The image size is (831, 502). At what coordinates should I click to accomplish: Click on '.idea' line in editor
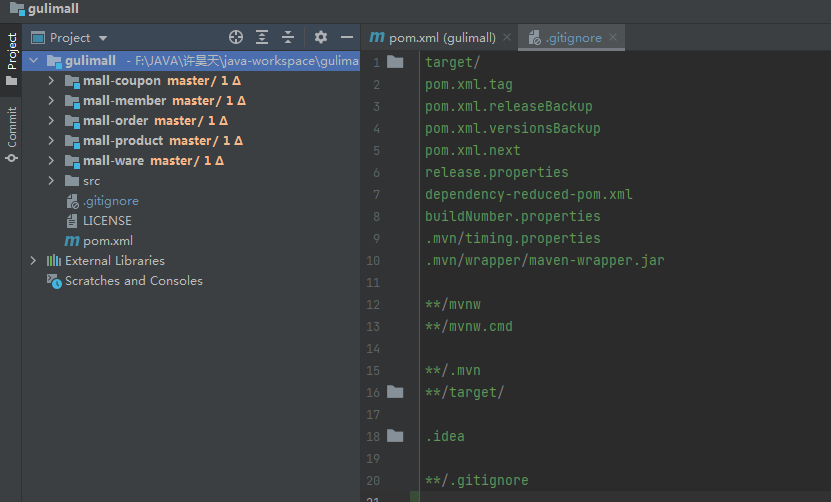tap(445, 437)
